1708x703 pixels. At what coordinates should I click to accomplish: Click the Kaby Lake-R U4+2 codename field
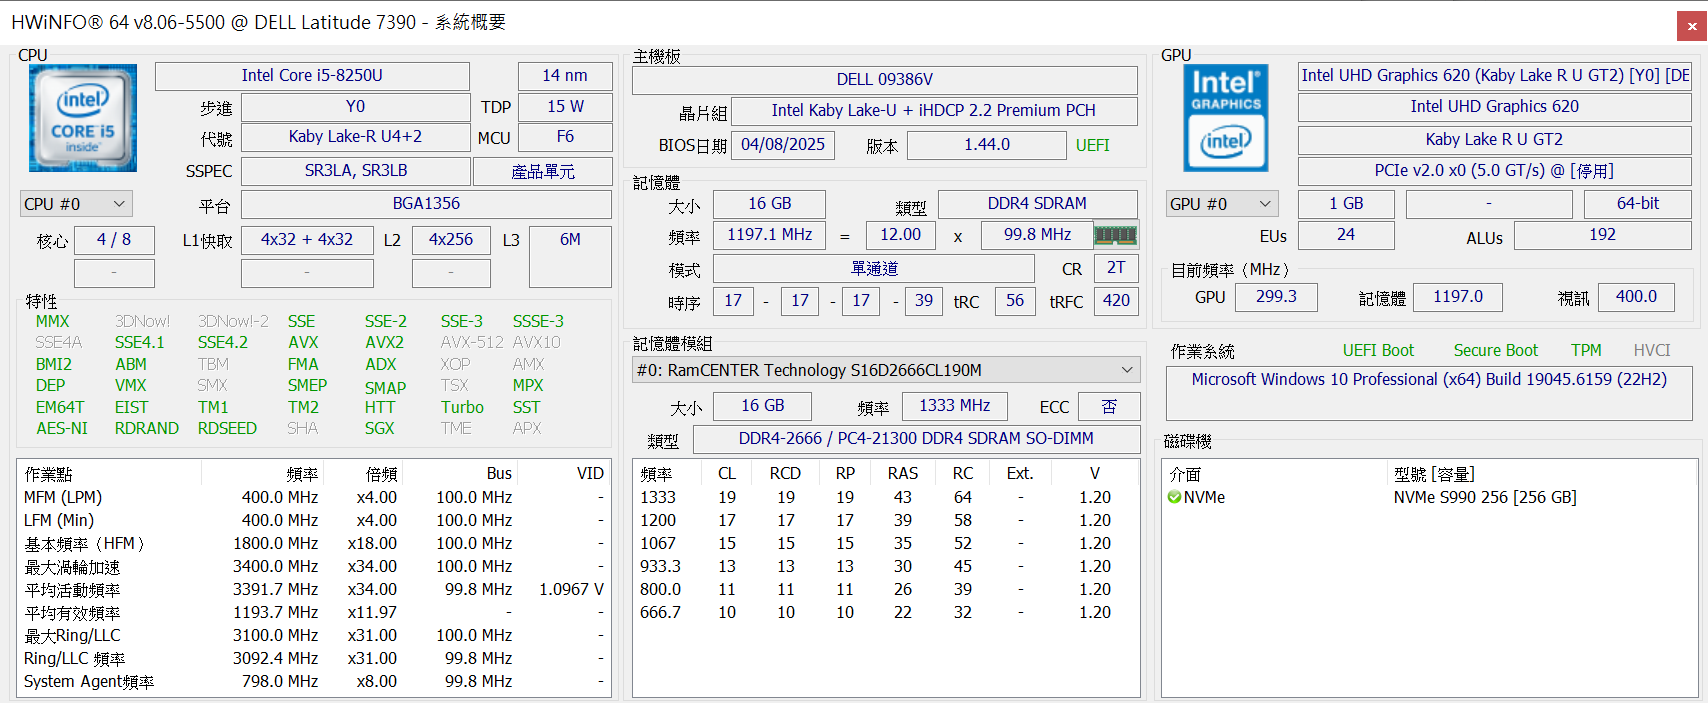[356, 137]
